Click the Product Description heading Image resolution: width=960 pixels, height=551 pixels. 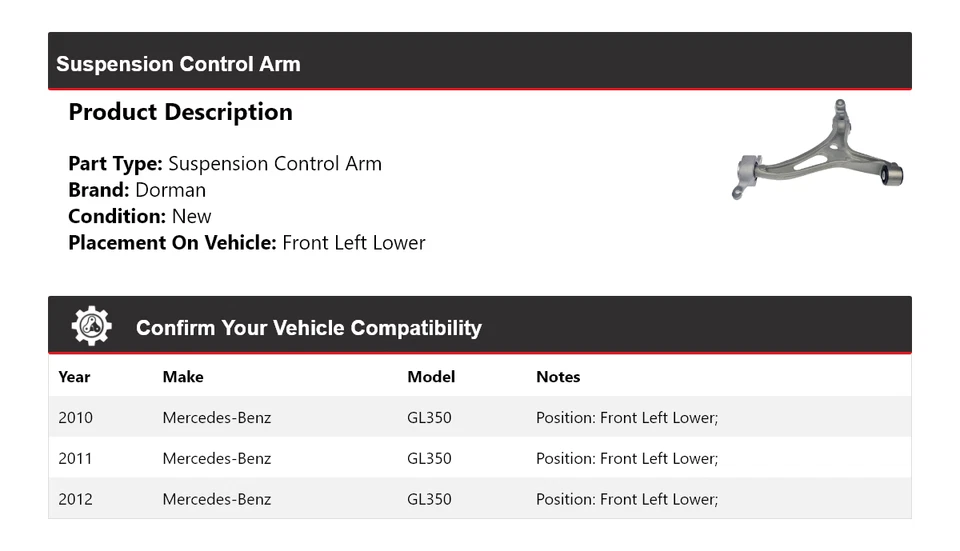pyautogui.click(x=180, y=112)
